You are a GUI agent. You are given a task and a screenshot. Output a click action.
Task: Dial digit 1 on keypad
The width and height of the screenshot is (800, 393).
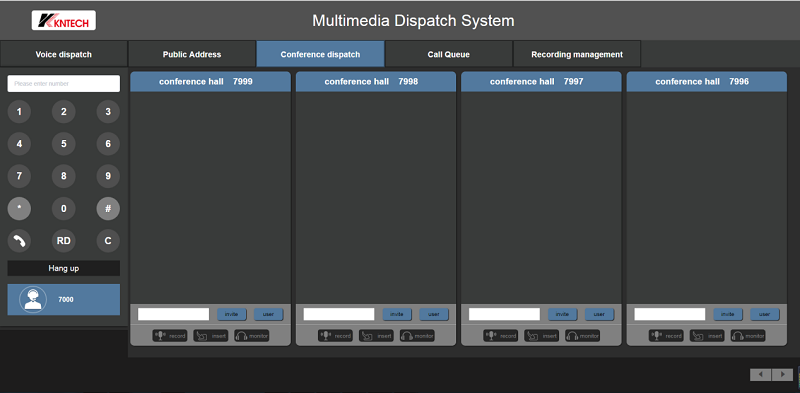coord(19,112)
